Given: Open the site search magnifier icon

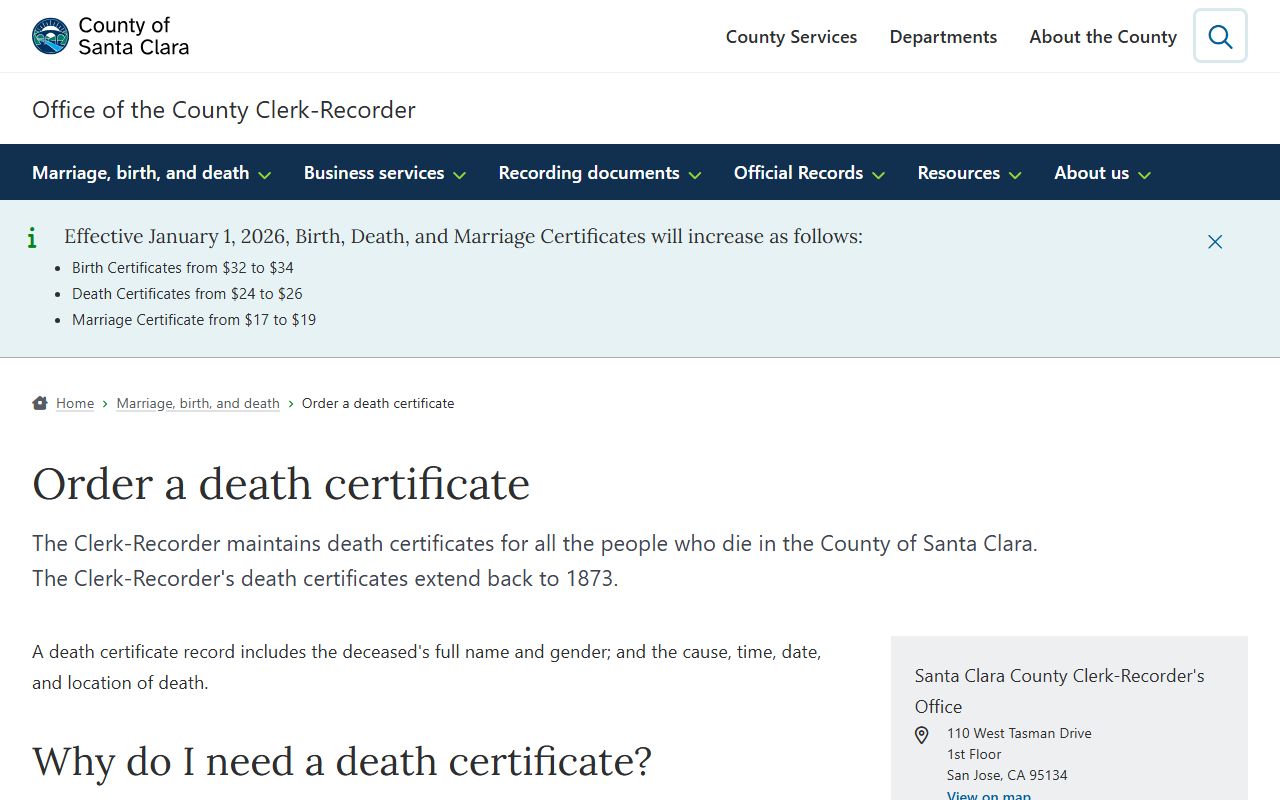Looking at the screenshot, I should tap(1220, 36).
